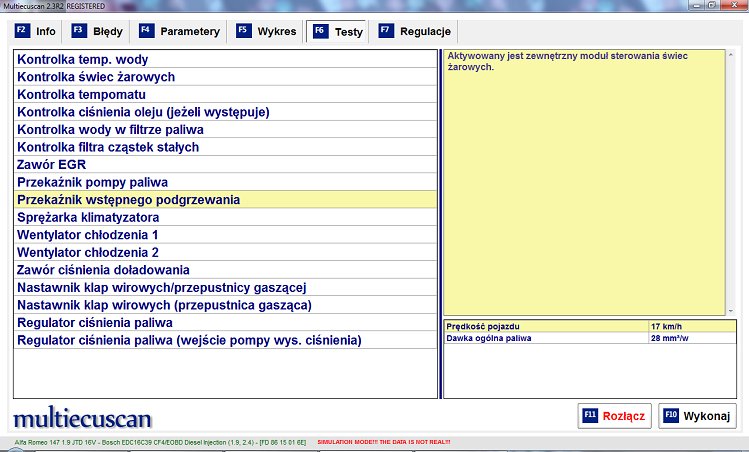Click the F4 key icon
The width and height of the screenshot is (749, 452).
[146, 31]
